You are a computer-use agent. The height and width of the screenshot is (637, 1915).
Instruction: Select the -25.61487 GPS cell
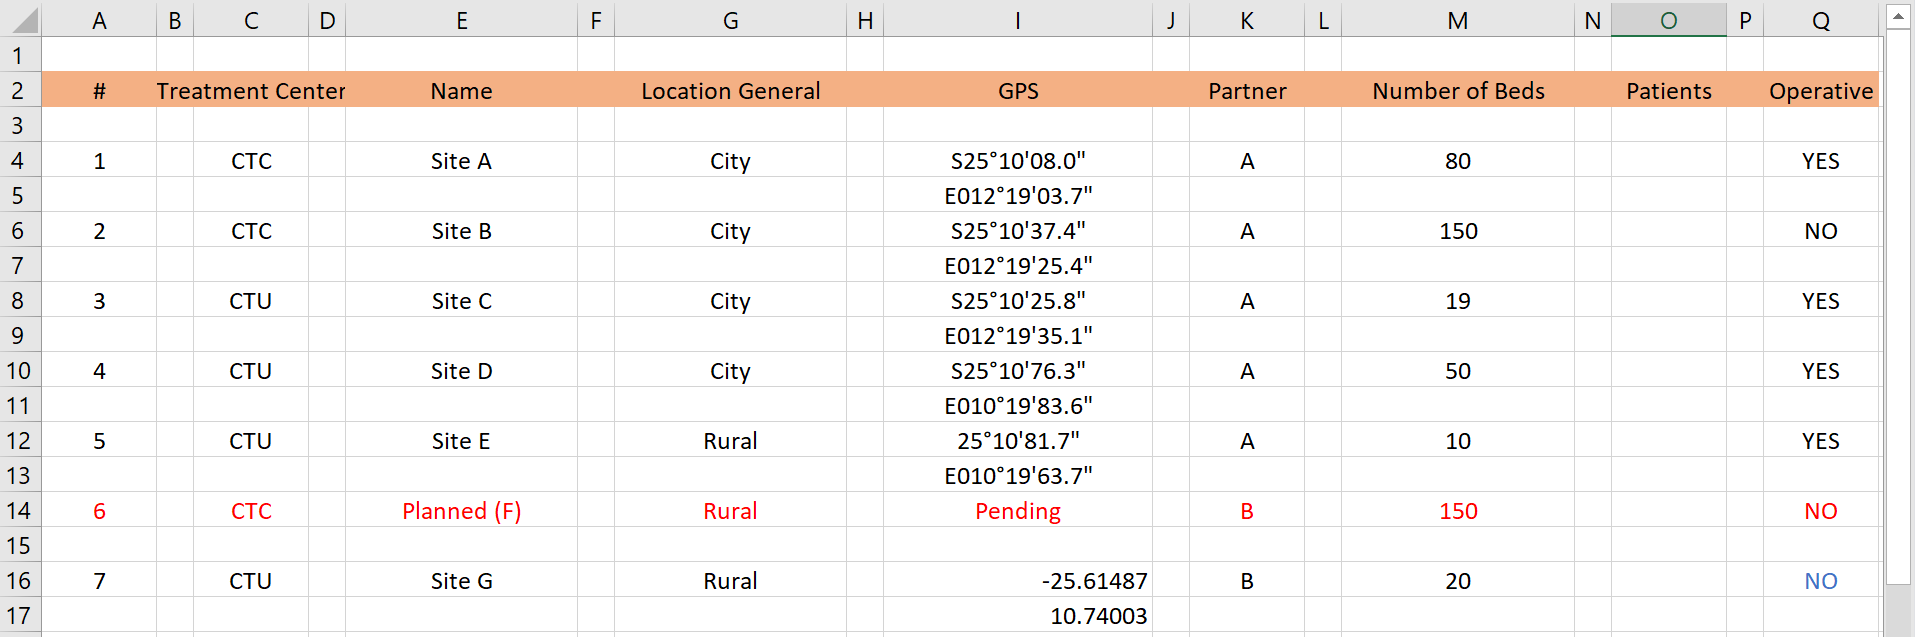pos(1018,581)
